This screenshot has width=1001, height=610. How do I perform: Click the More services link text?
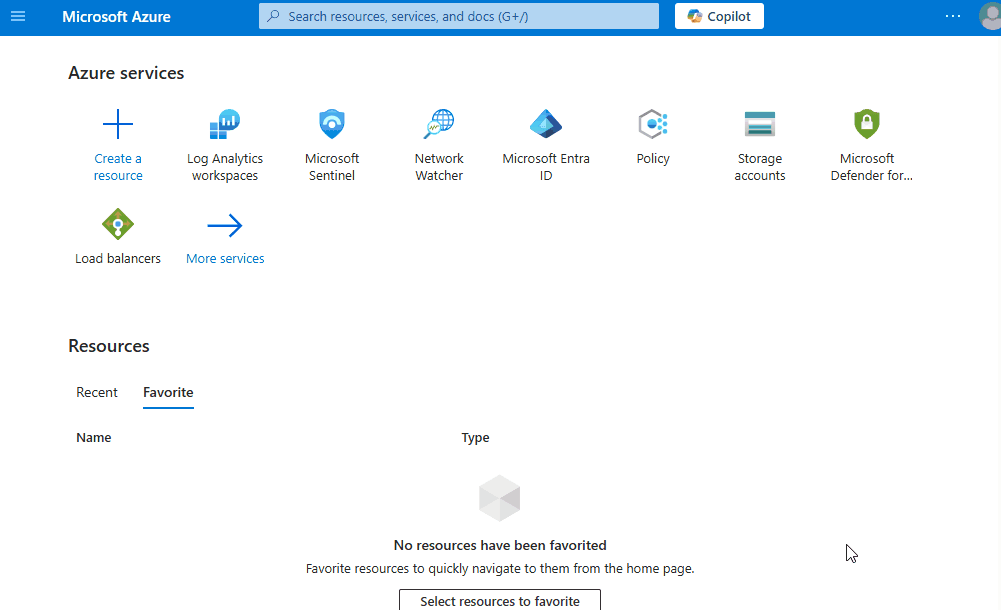click(x=225, y=258)
